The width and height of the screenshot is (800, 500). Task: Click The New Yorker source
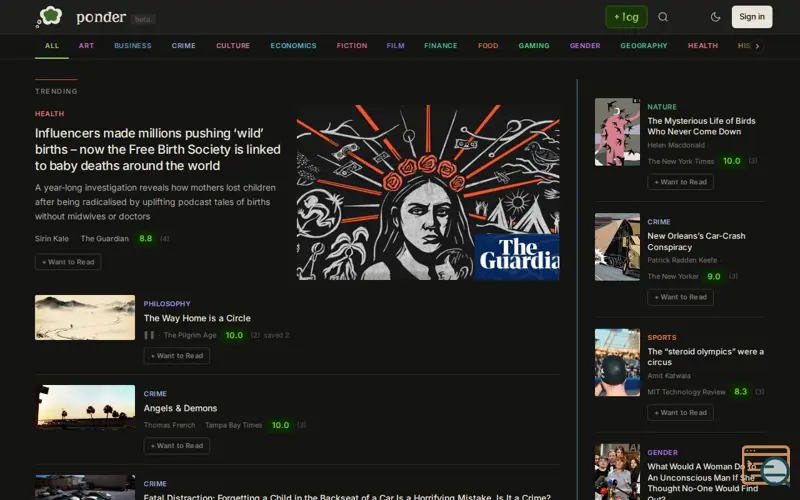coord(673,277)
